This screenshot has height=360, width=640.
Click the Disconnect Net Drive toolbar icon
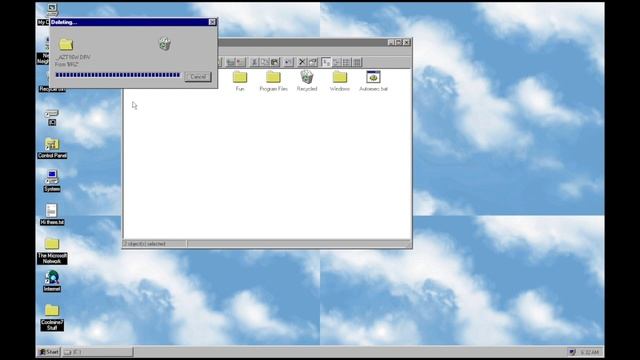[x=241, y=62]
